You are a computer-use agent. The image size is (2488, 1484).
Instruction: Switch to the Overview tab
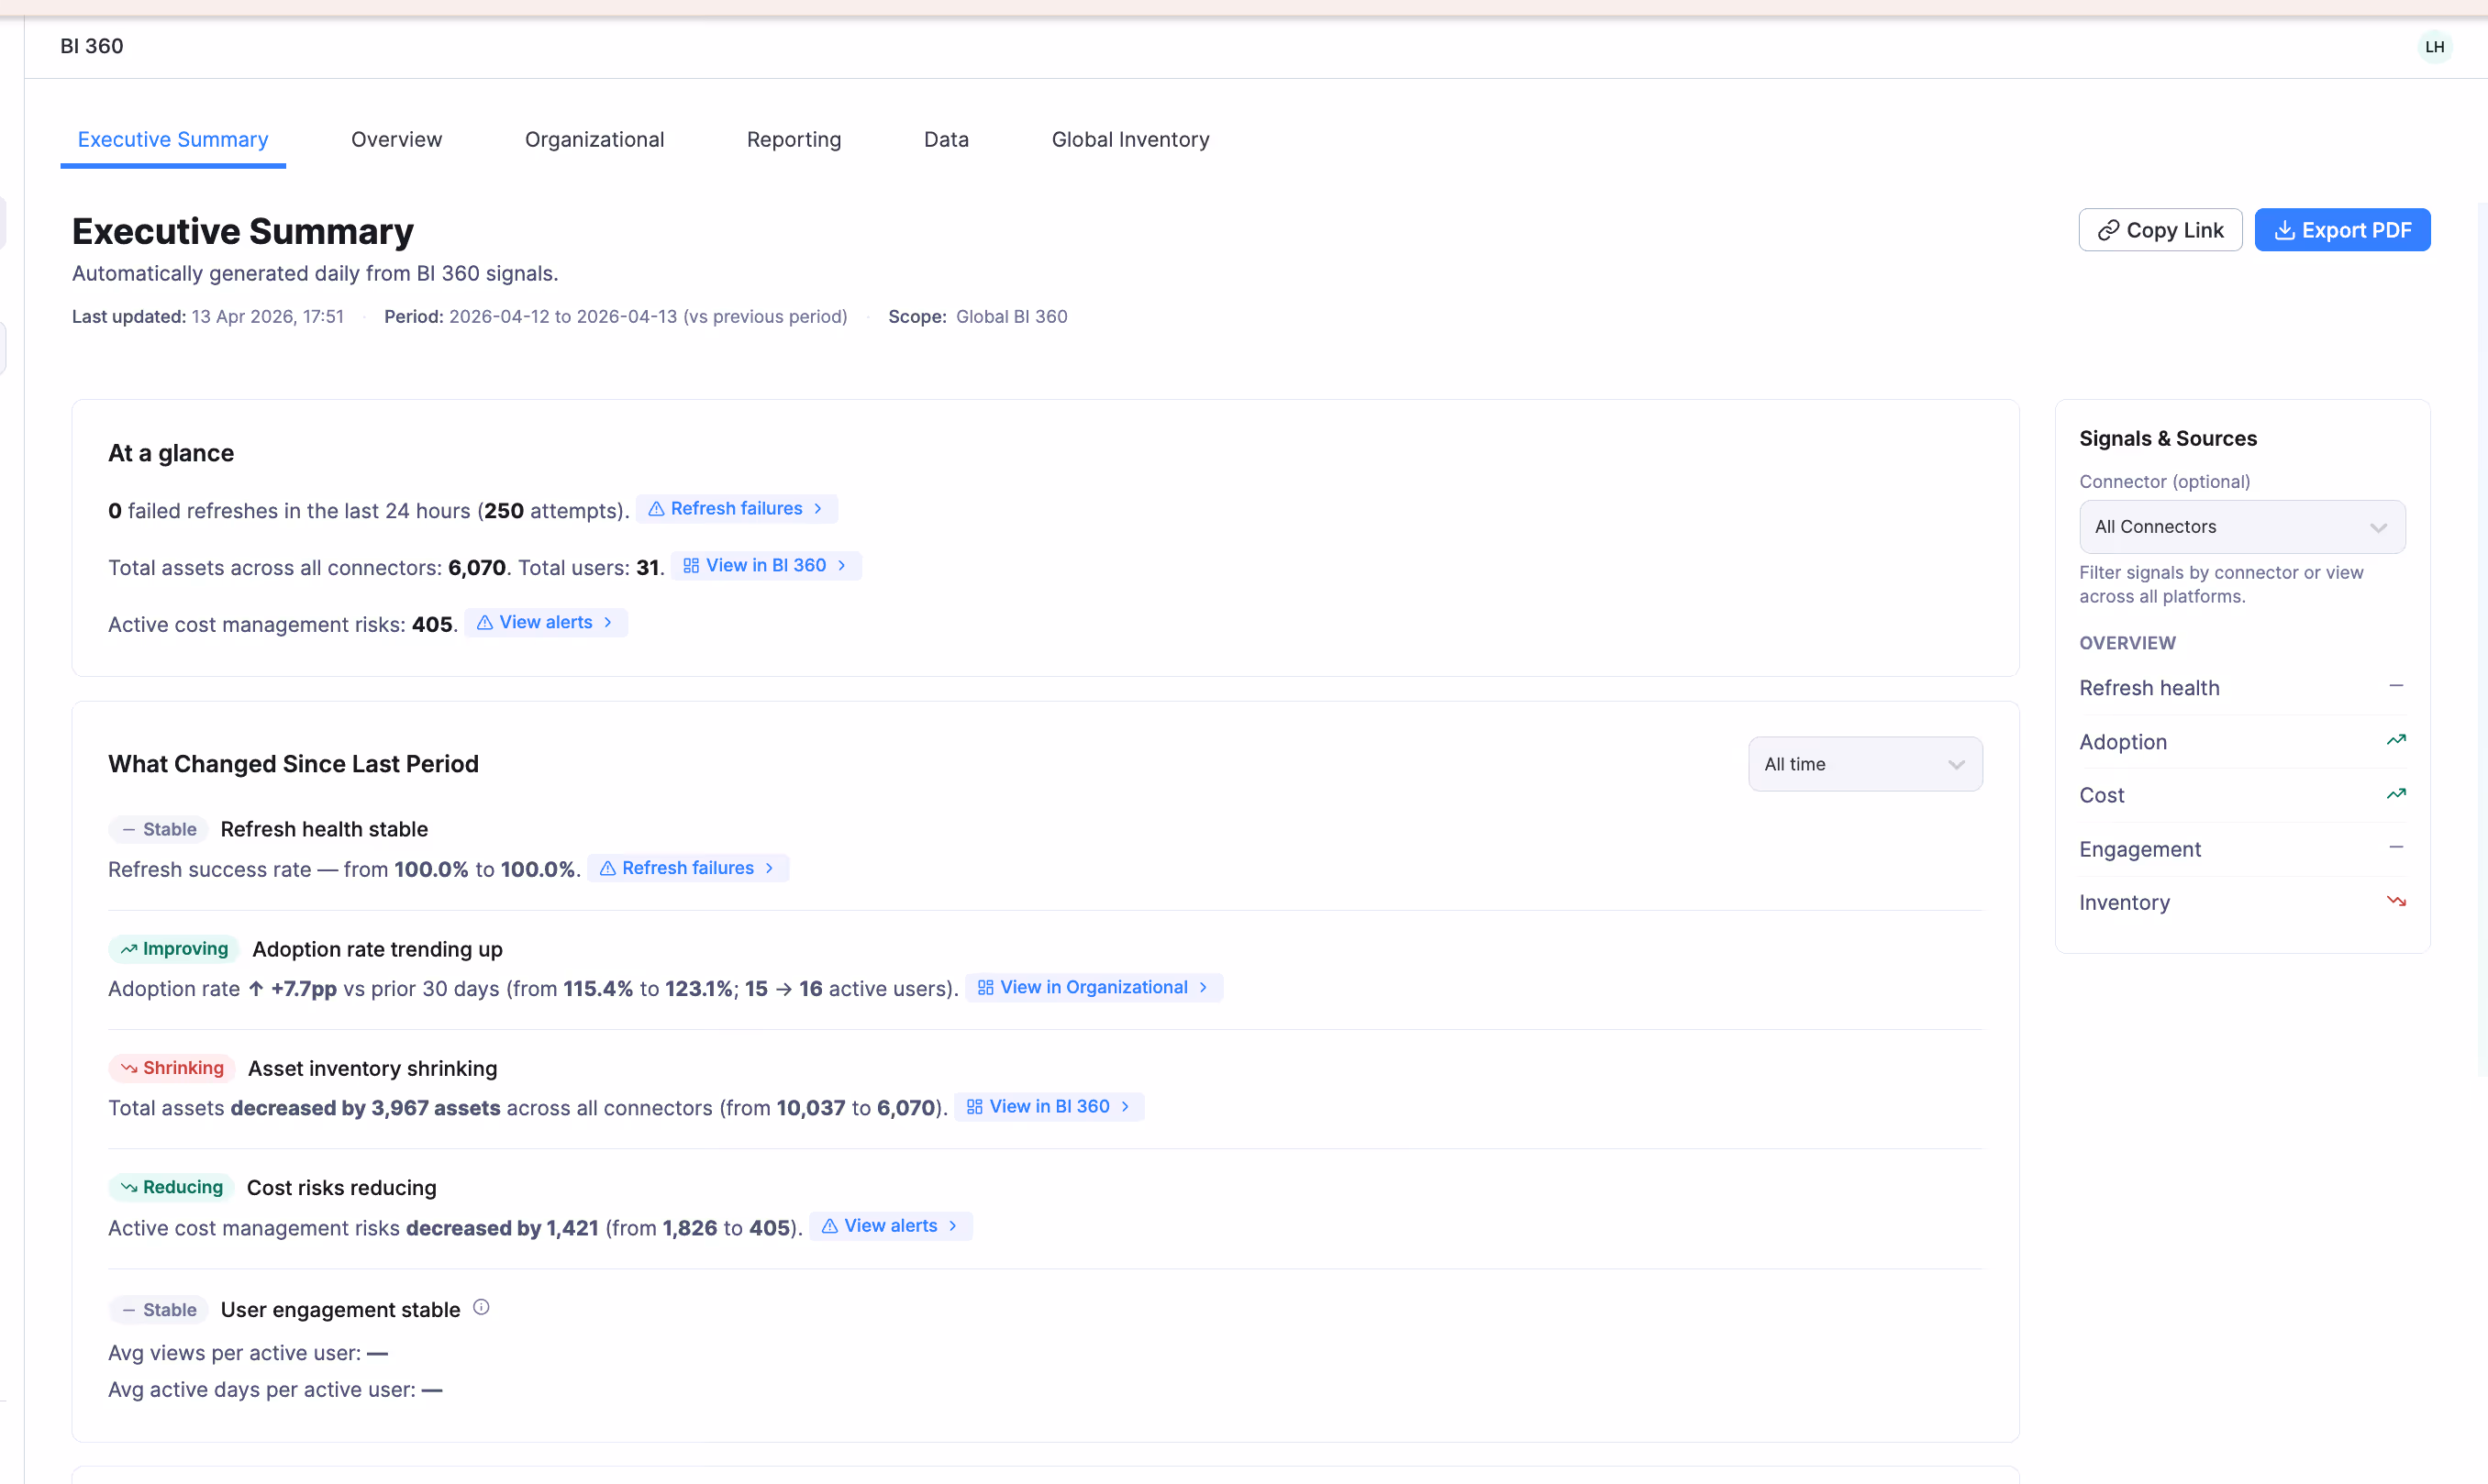pyautogui.click(x=396, y=140)
